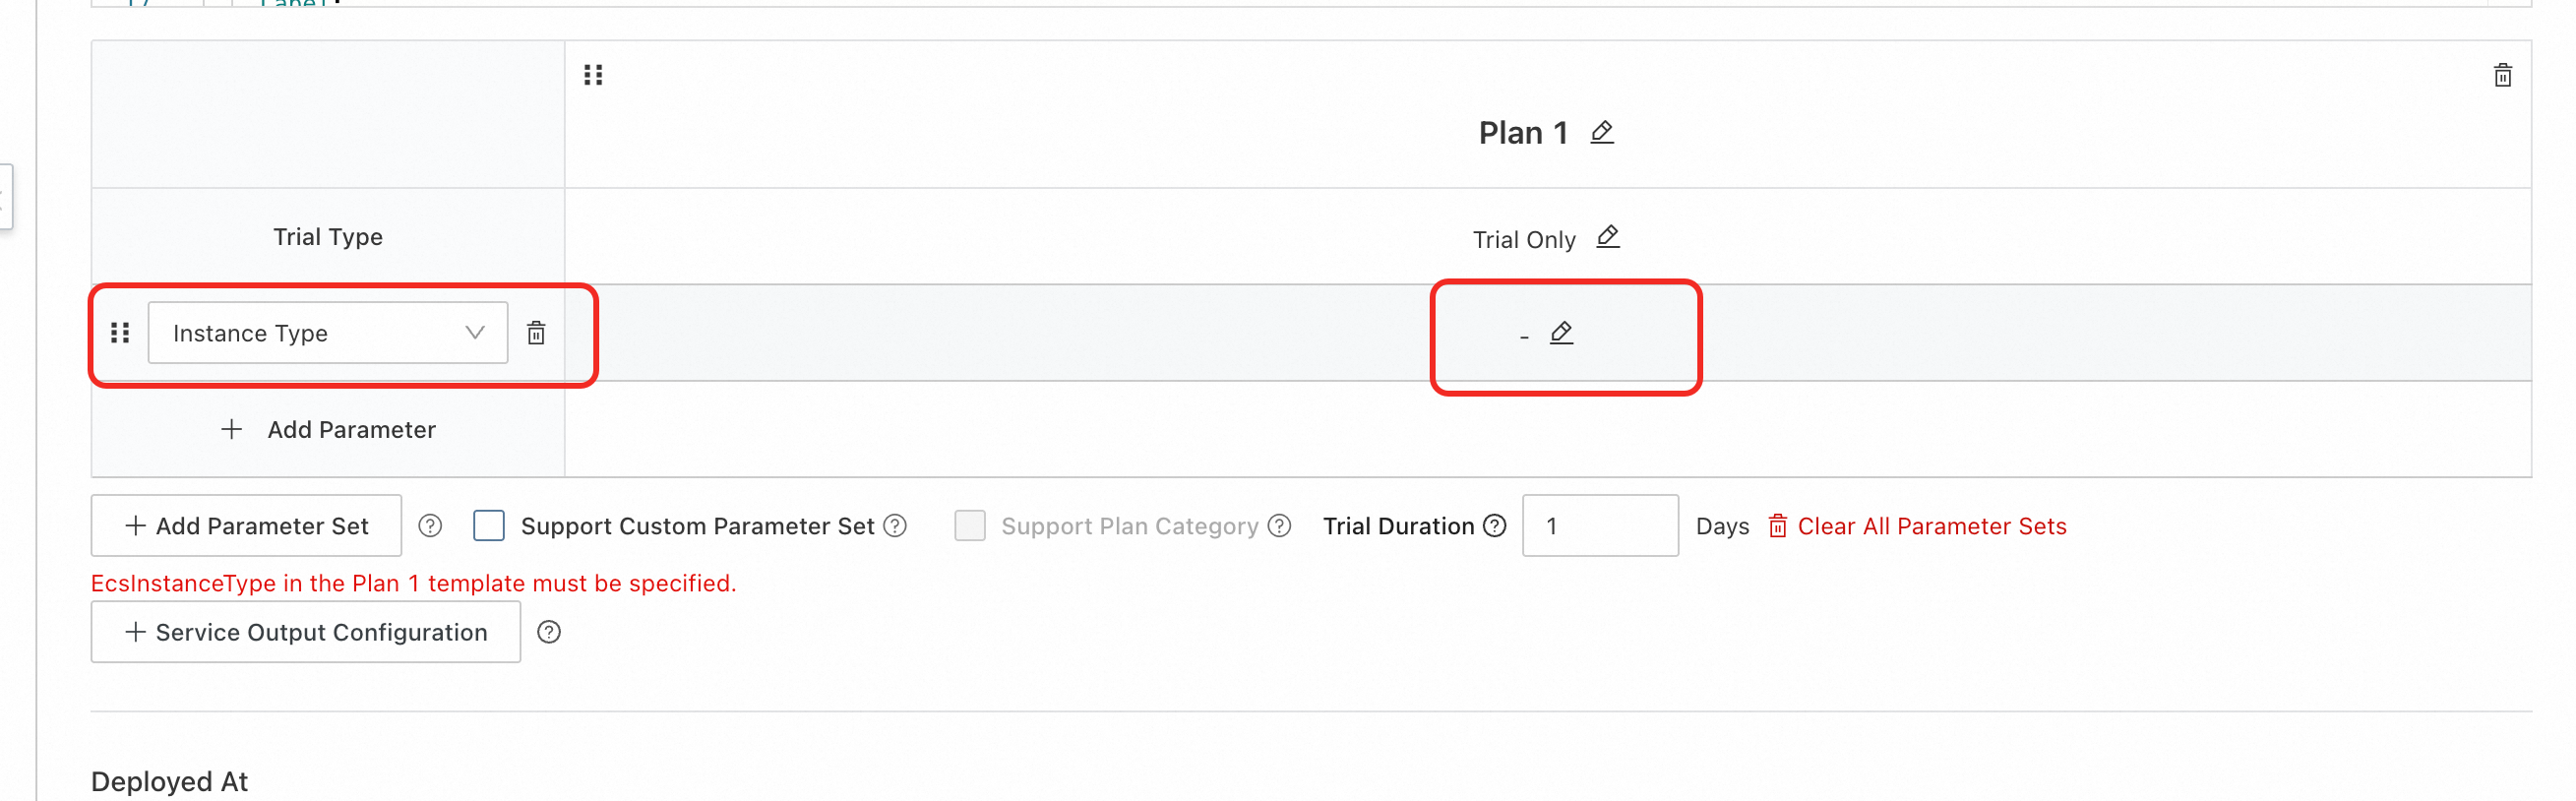Screen dimensions: 2576x801
Task: Click the Service Output Configuration button
Action: tap(306, 632)
